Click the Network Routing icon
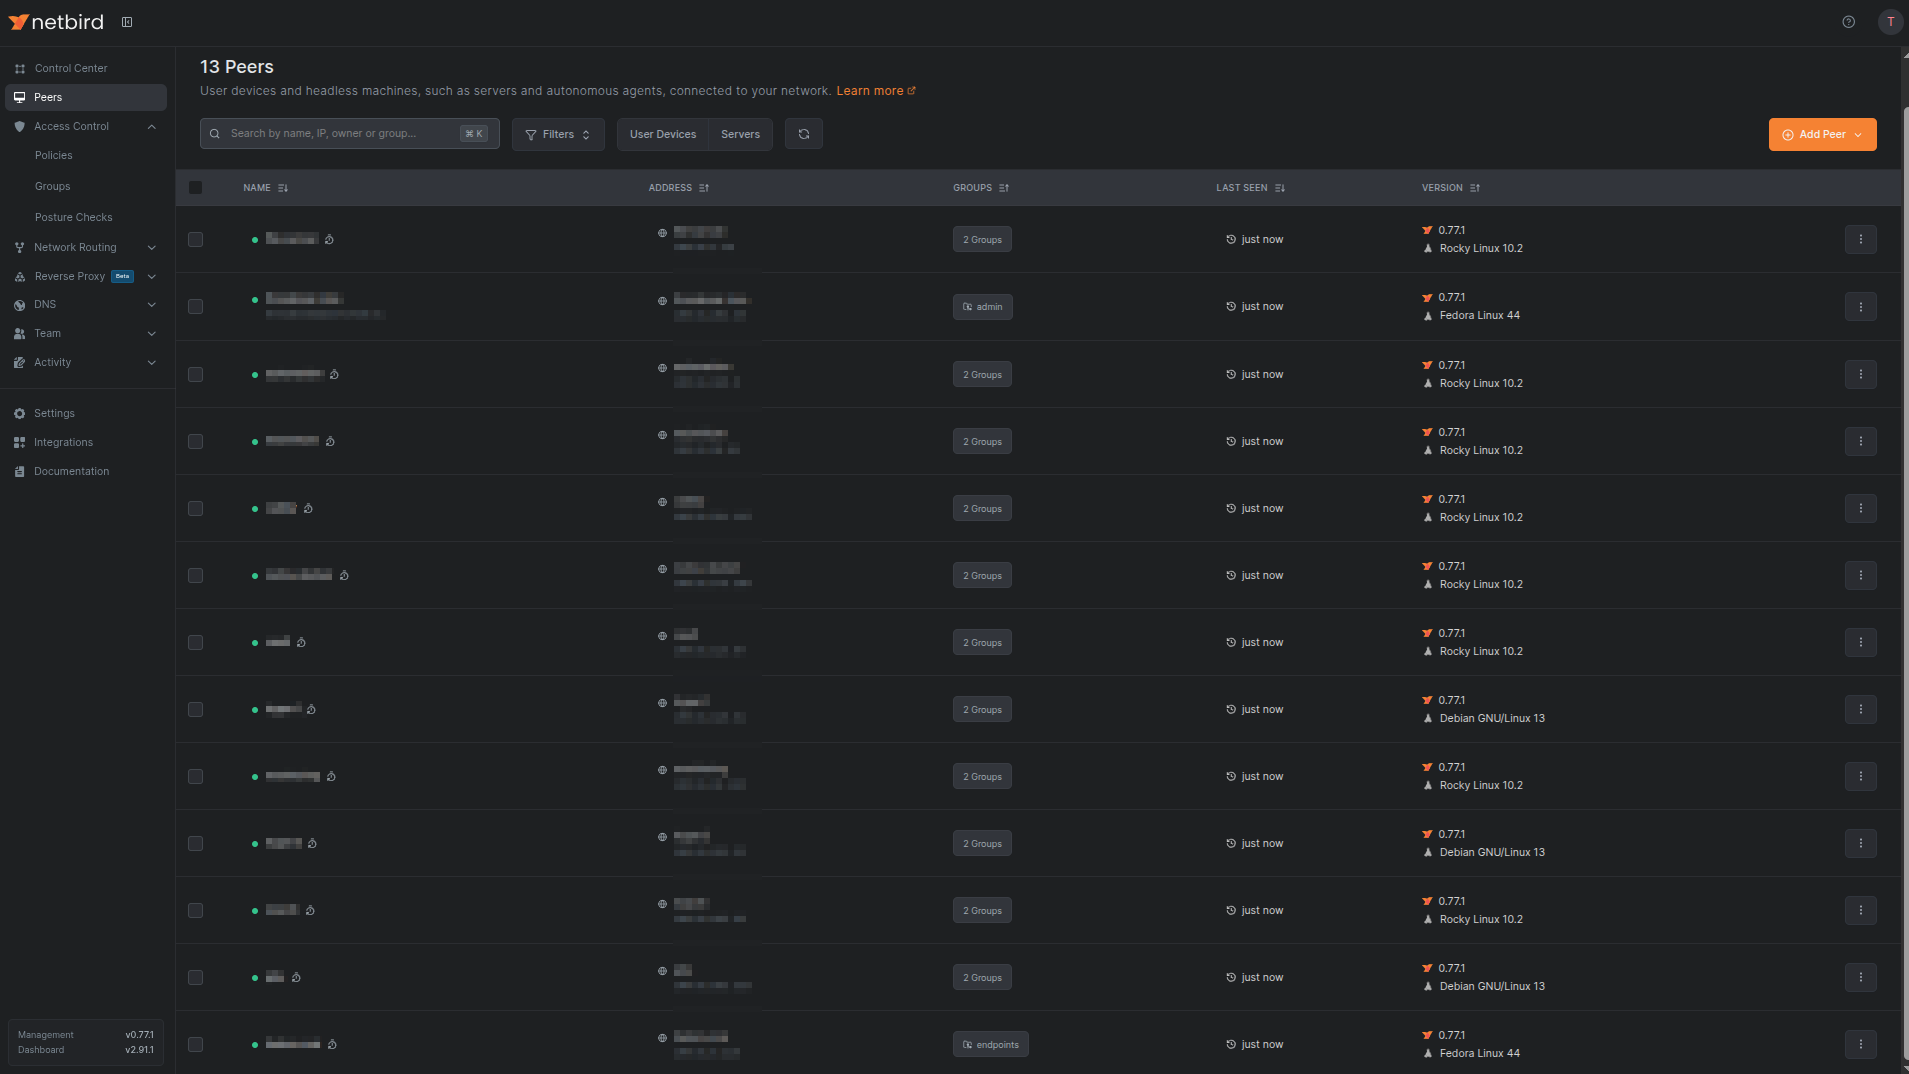This screenshot has width=1909, height=1074. [20, 247]
